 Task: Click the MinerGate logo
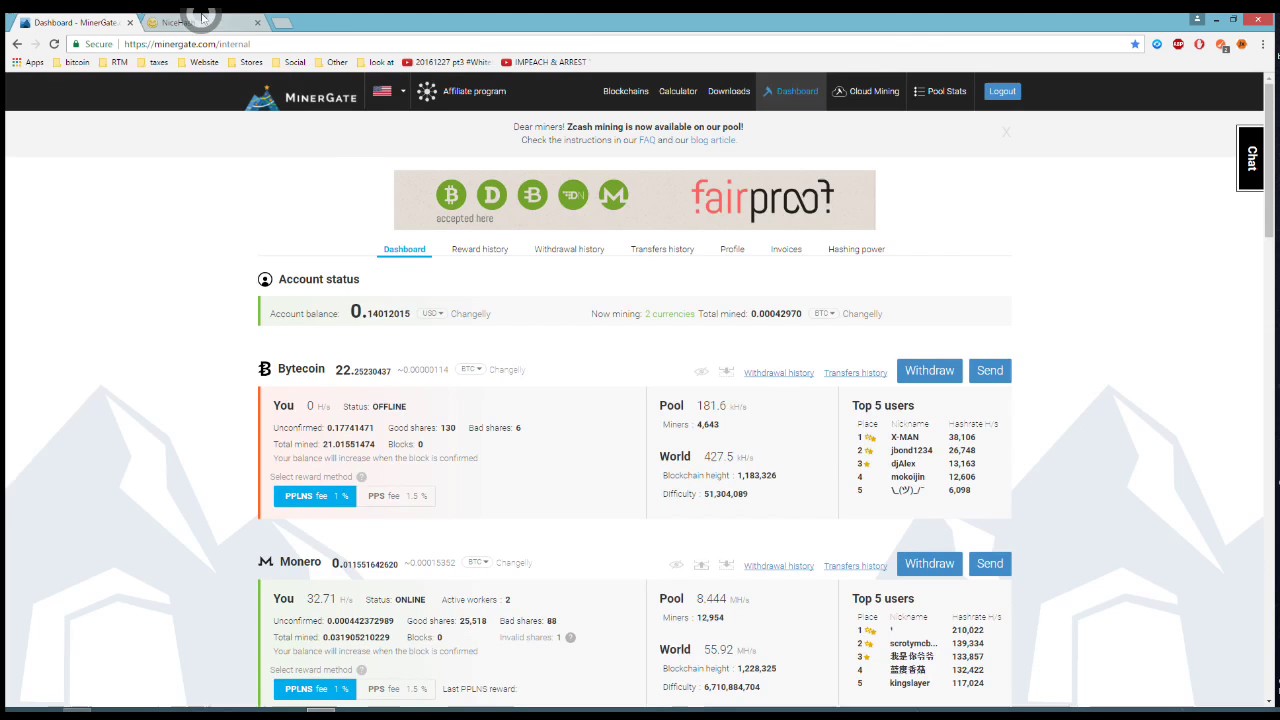click(x=302, y=96)
